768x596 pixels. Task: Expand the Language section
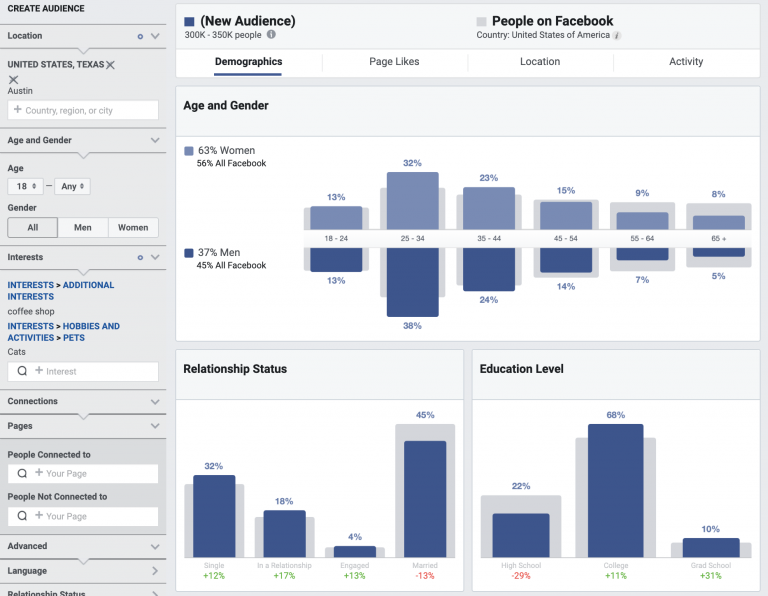155,571
